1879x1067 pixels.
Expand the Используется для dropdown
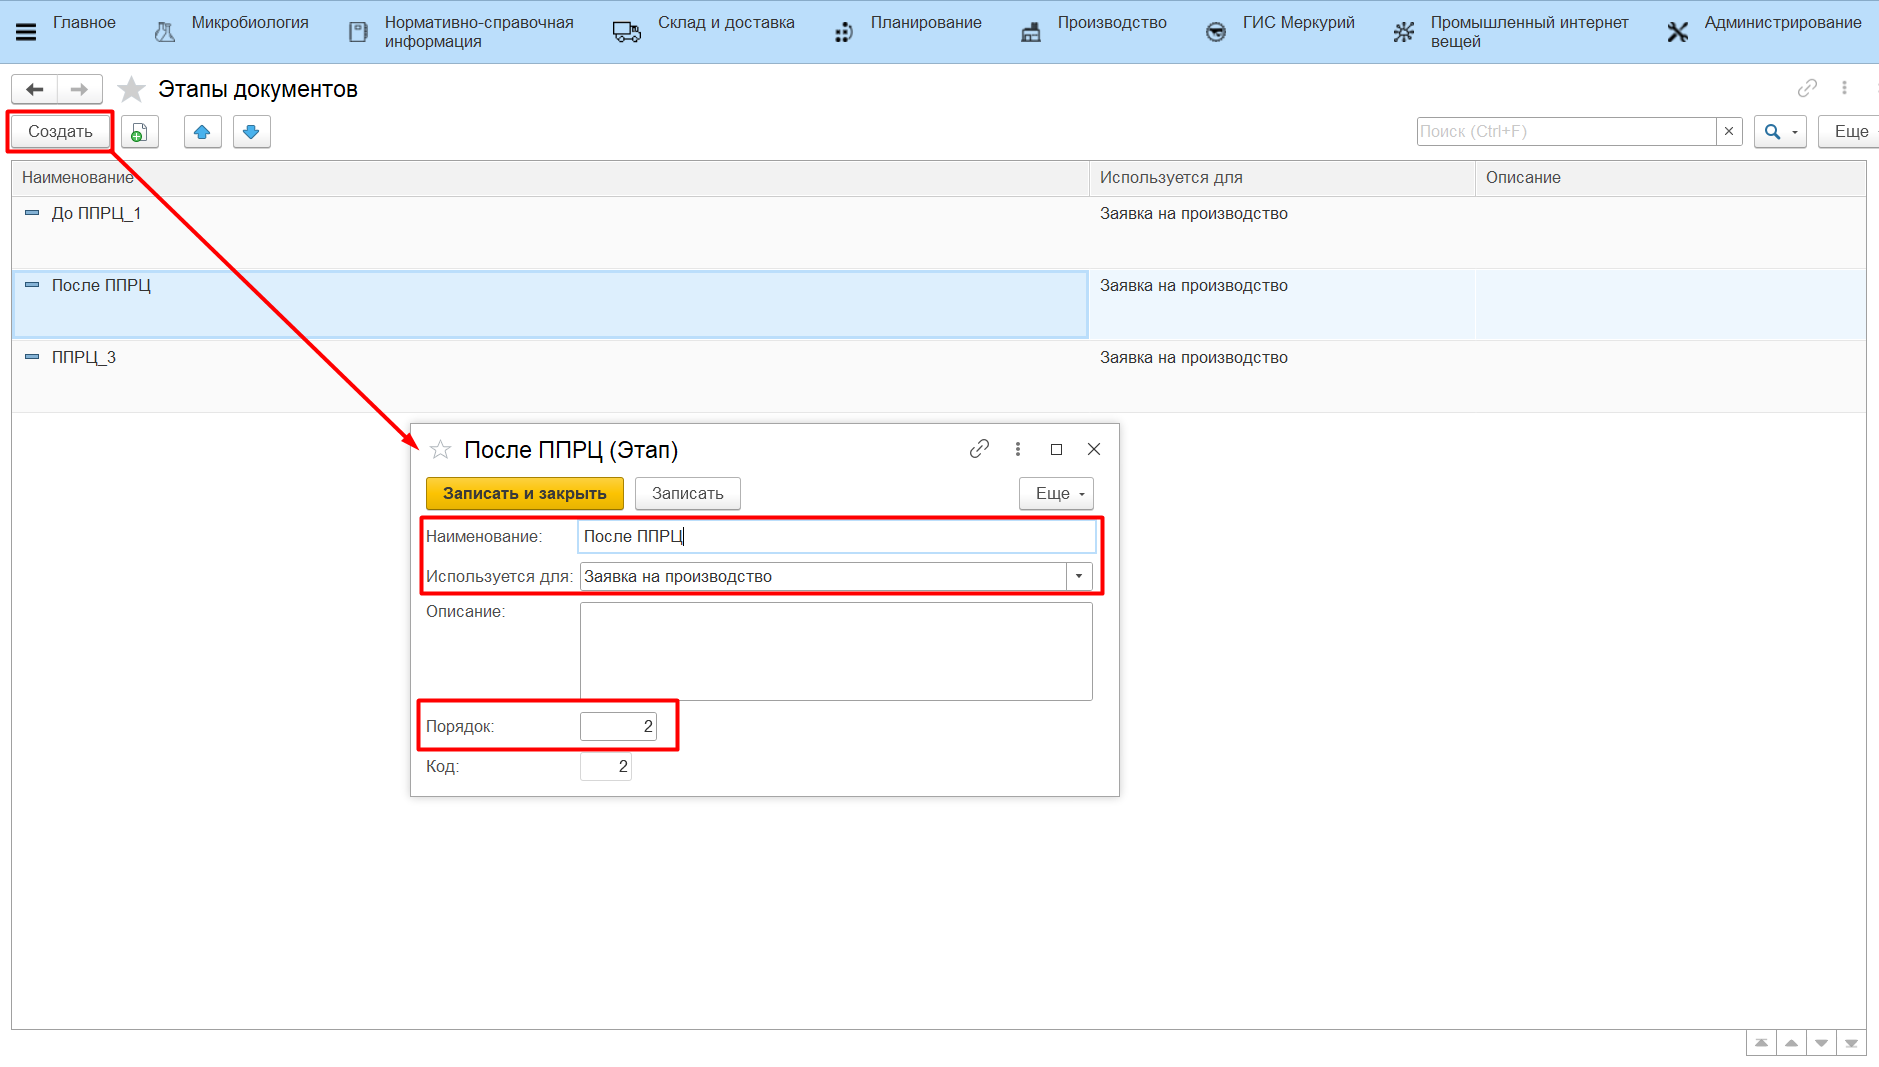pos(1079,576)
